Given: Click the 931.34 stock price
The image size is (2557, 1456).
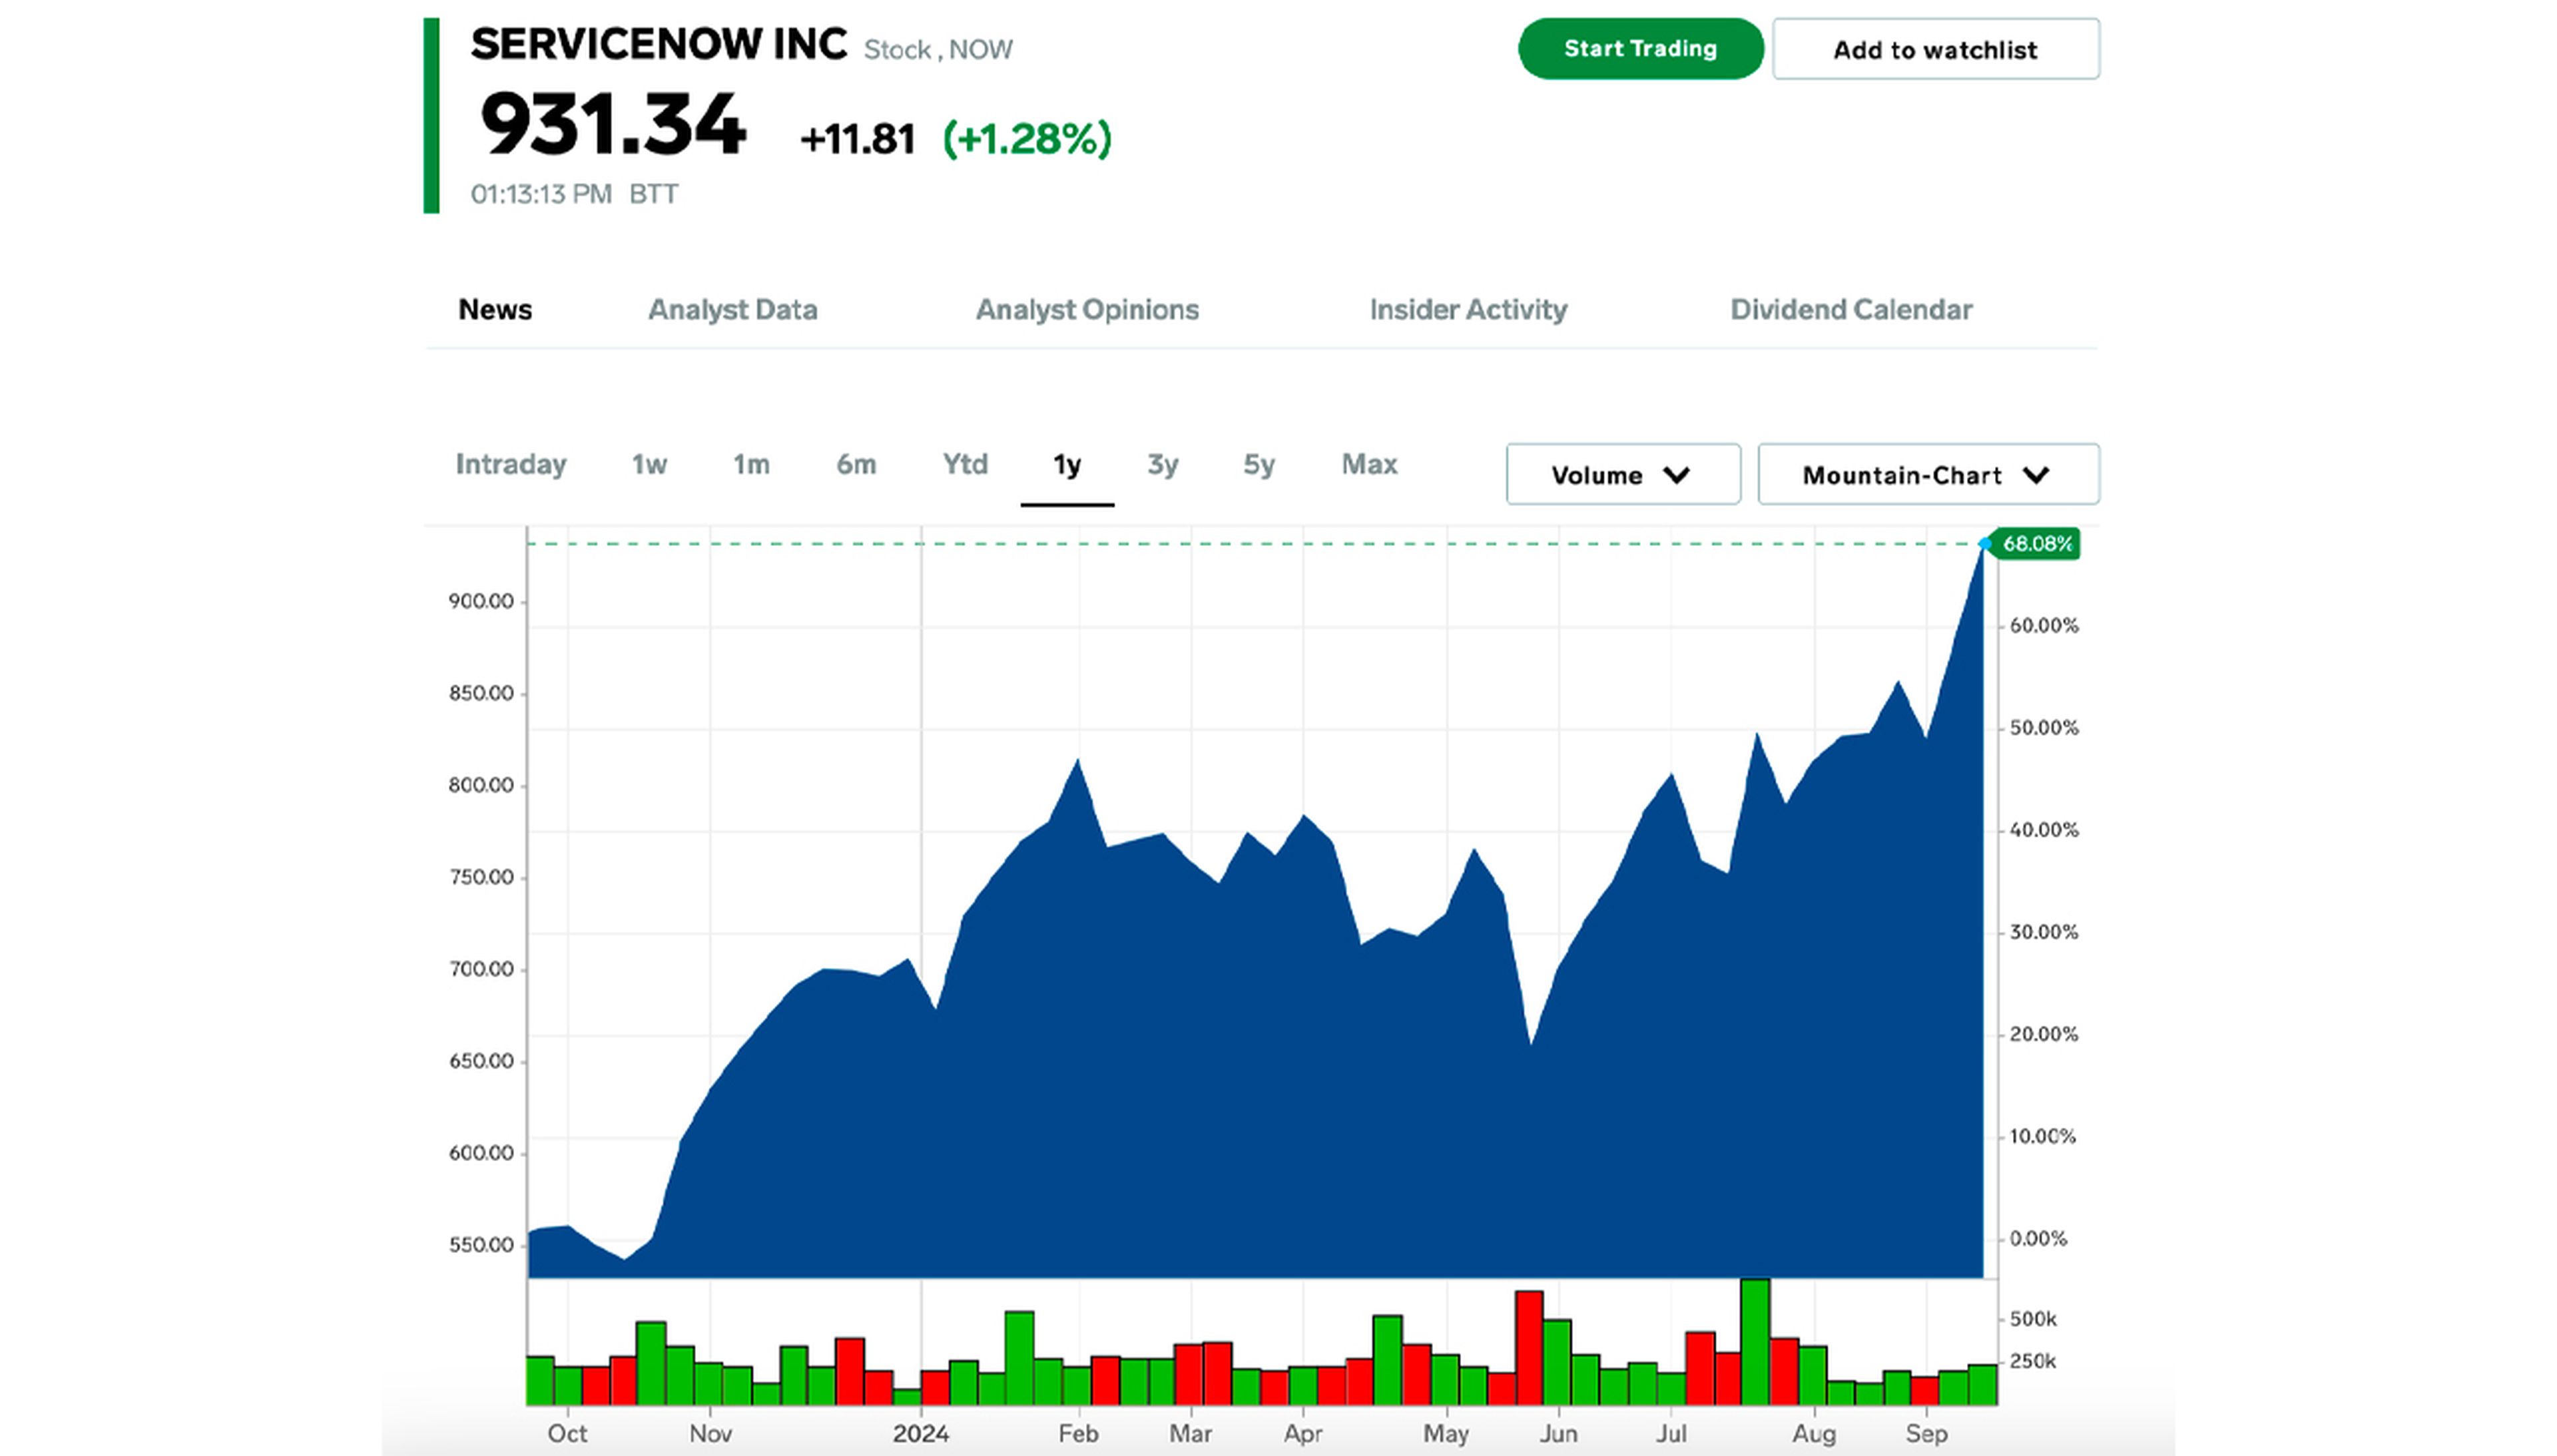Looking at the screenshot, I should pos(613,125).
